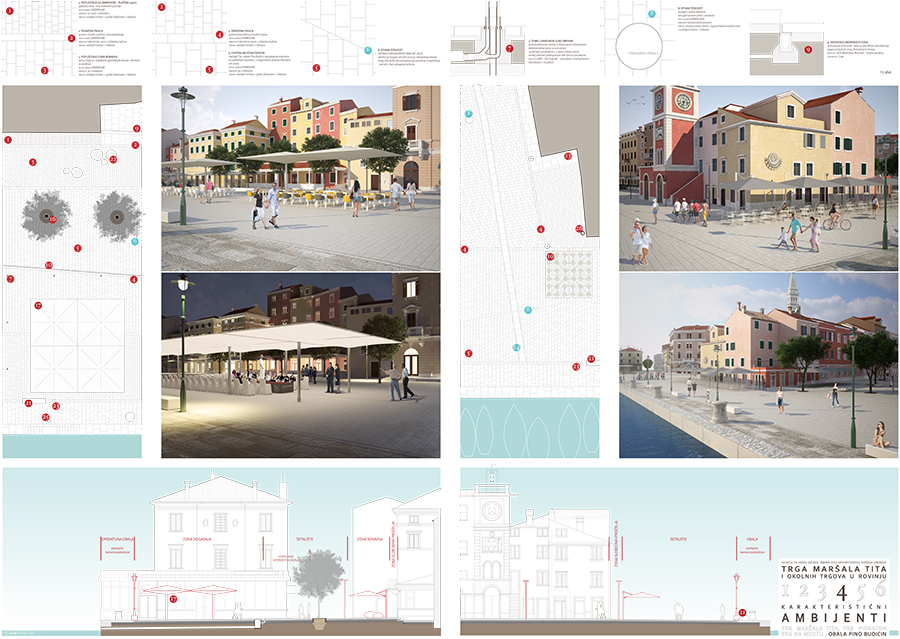Click the word "KARAKTERISTIČNI" in the title block
The height and width of the screenshot is (639, 900).
pyautogui.click(x=834, y=606)
